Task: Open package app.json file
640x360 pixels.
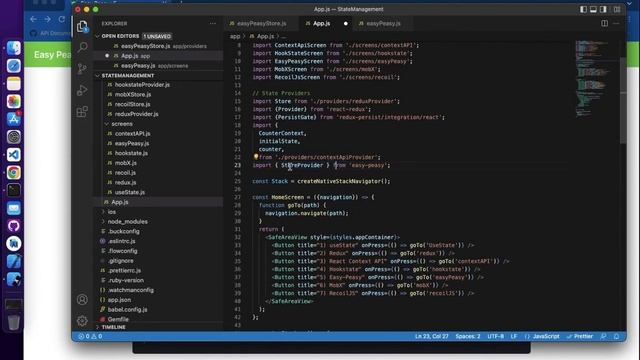Action: pyautogui.click(x=119, y=300)
